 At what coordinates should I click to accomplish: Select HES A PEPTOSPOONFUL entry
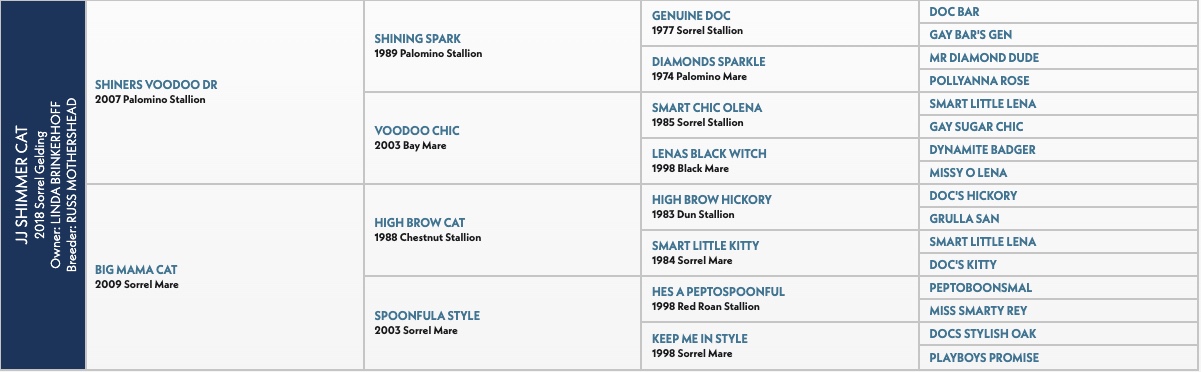[718, 292]
